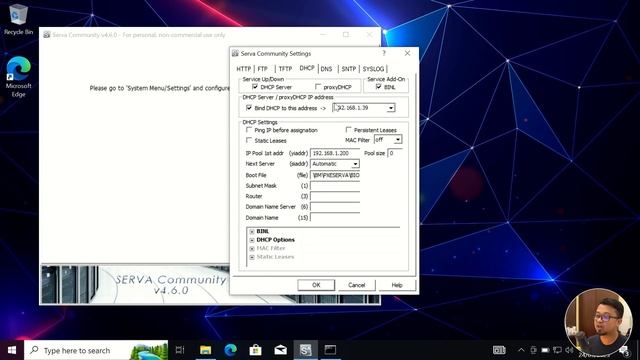Enable Persistent Leases checkbox
This screenshot has height=360, width=640.
pos(348,130)
